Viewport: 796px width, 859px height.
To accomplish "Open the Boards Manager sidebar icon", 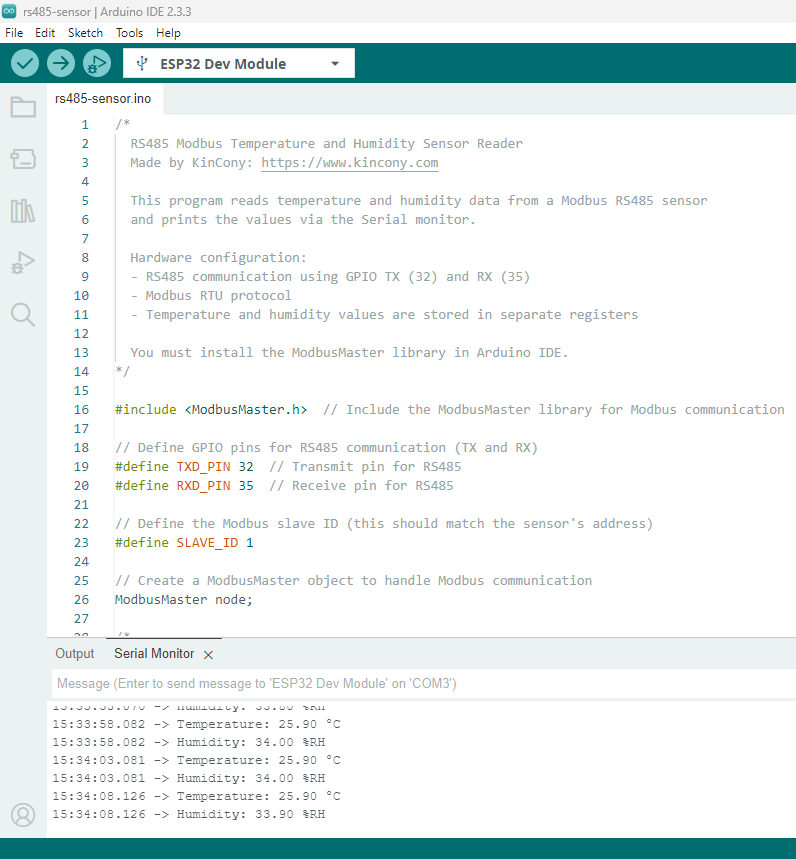I will (x=23, y=159).
